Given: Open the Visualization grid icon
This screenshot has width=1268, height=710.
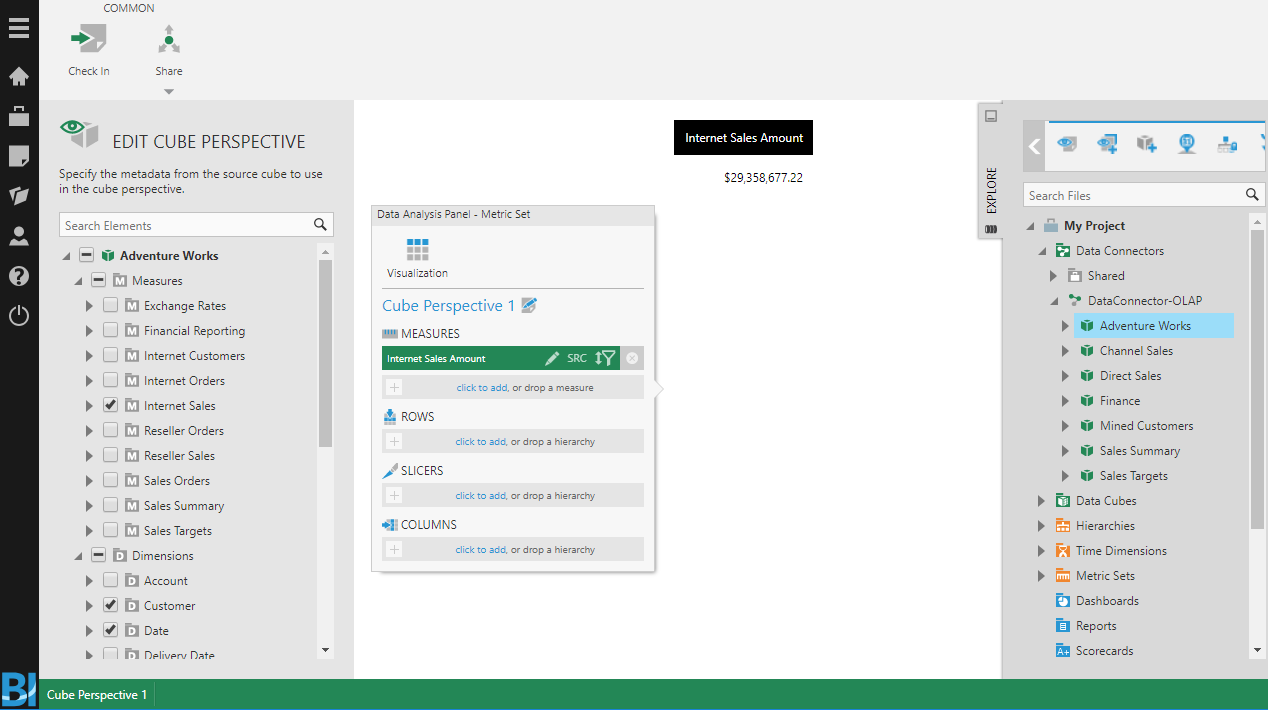Looking at the screenshot, I should click(417, 250).
